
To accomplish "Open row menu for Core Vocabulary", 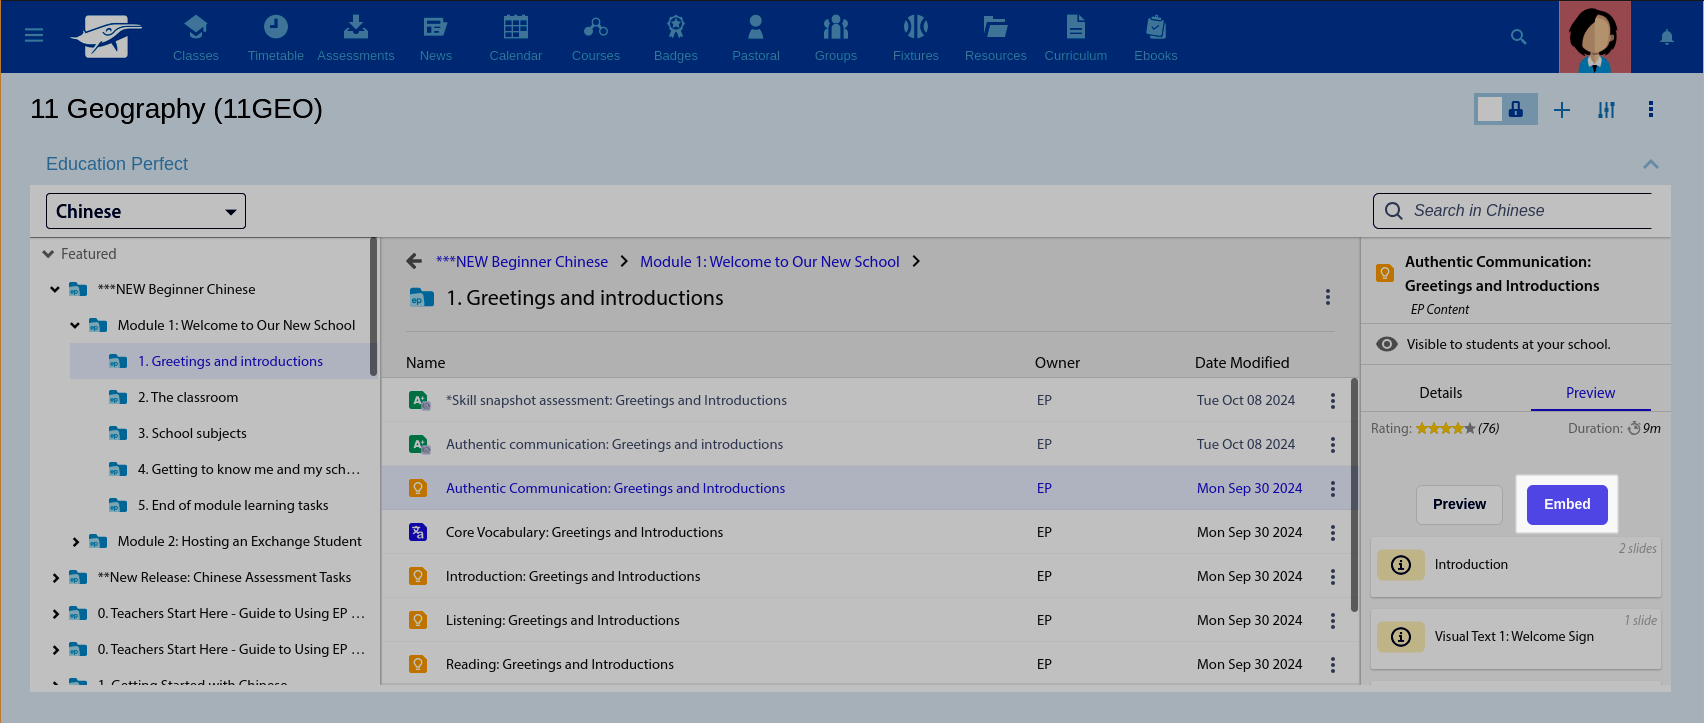I will point(1332,533).
